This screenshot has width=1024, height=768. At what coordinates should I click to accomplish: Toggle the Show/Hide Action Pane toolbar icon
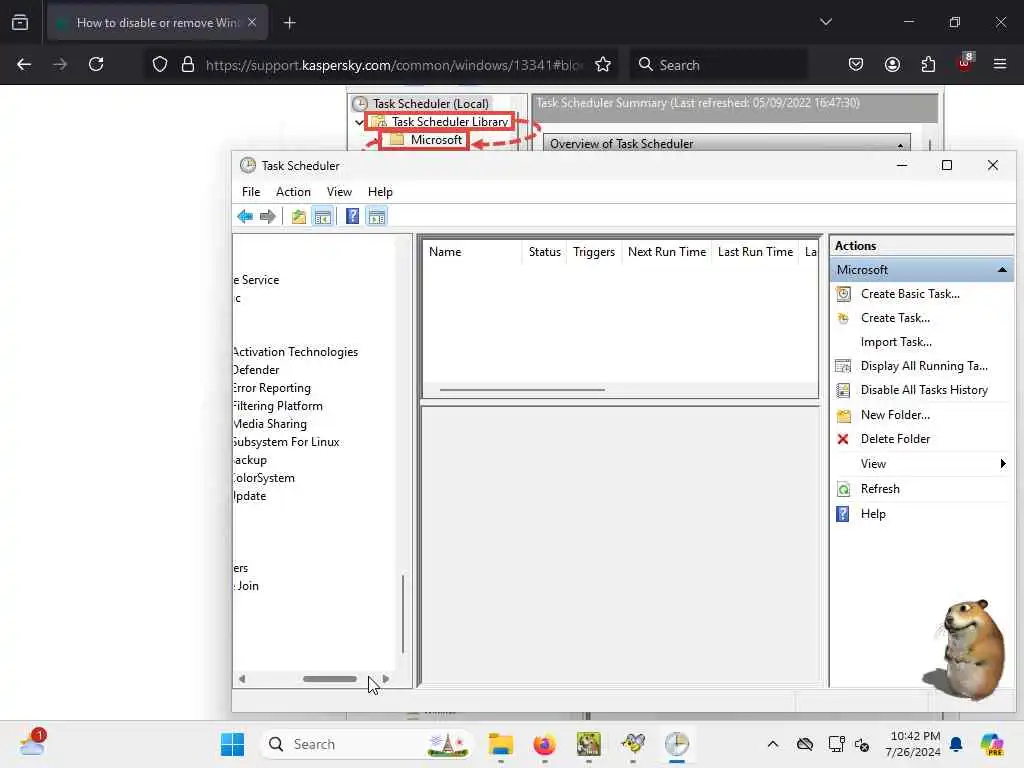pos(377,216)
